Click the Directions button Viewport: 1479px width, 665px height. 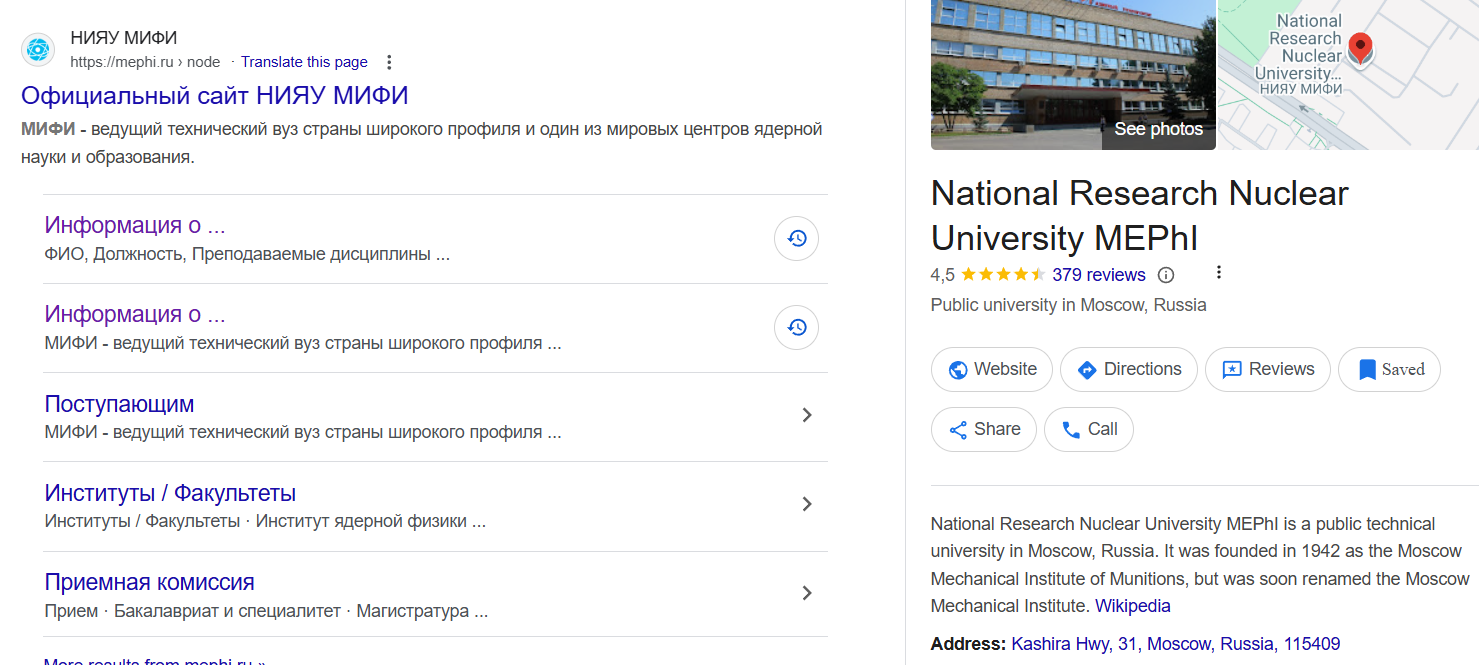click(1129, 369)
